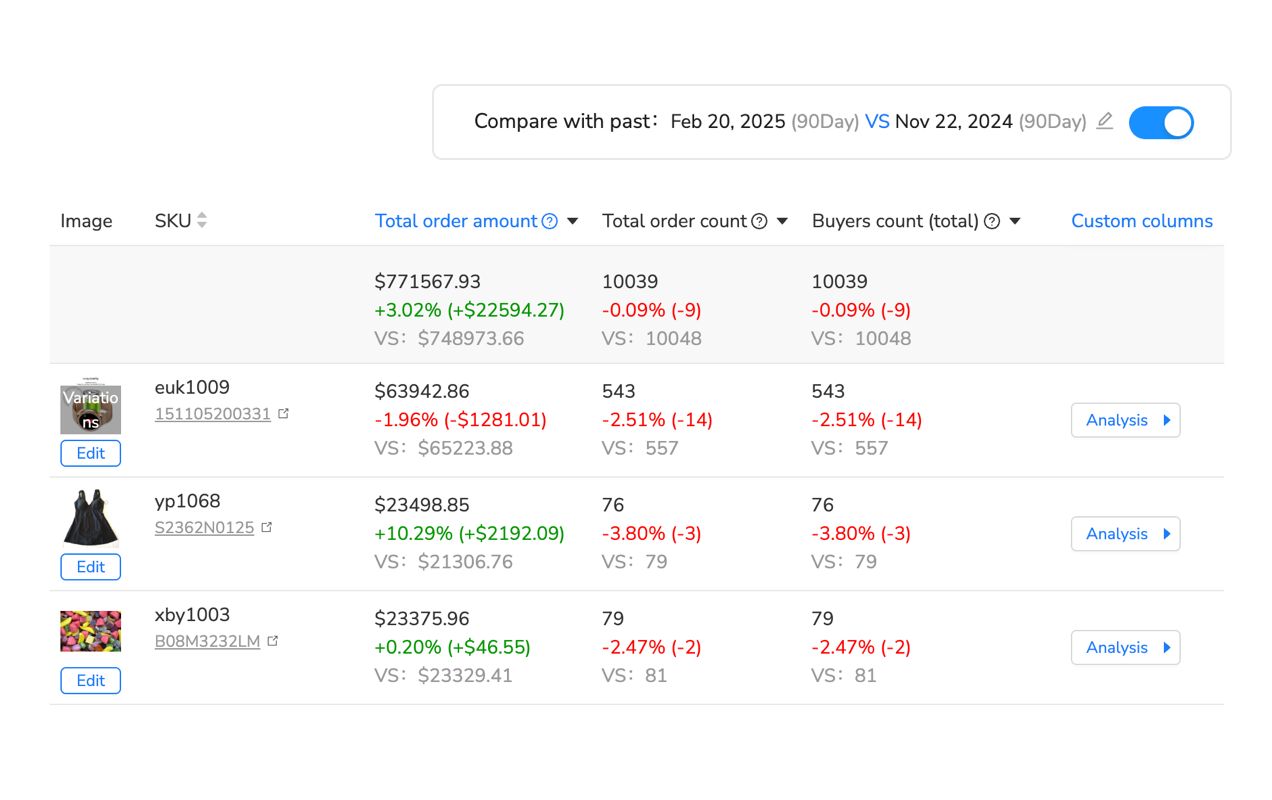1272x800 pixels.
Task: Select the Total order amount column header
Action: (x=459, y=221)
